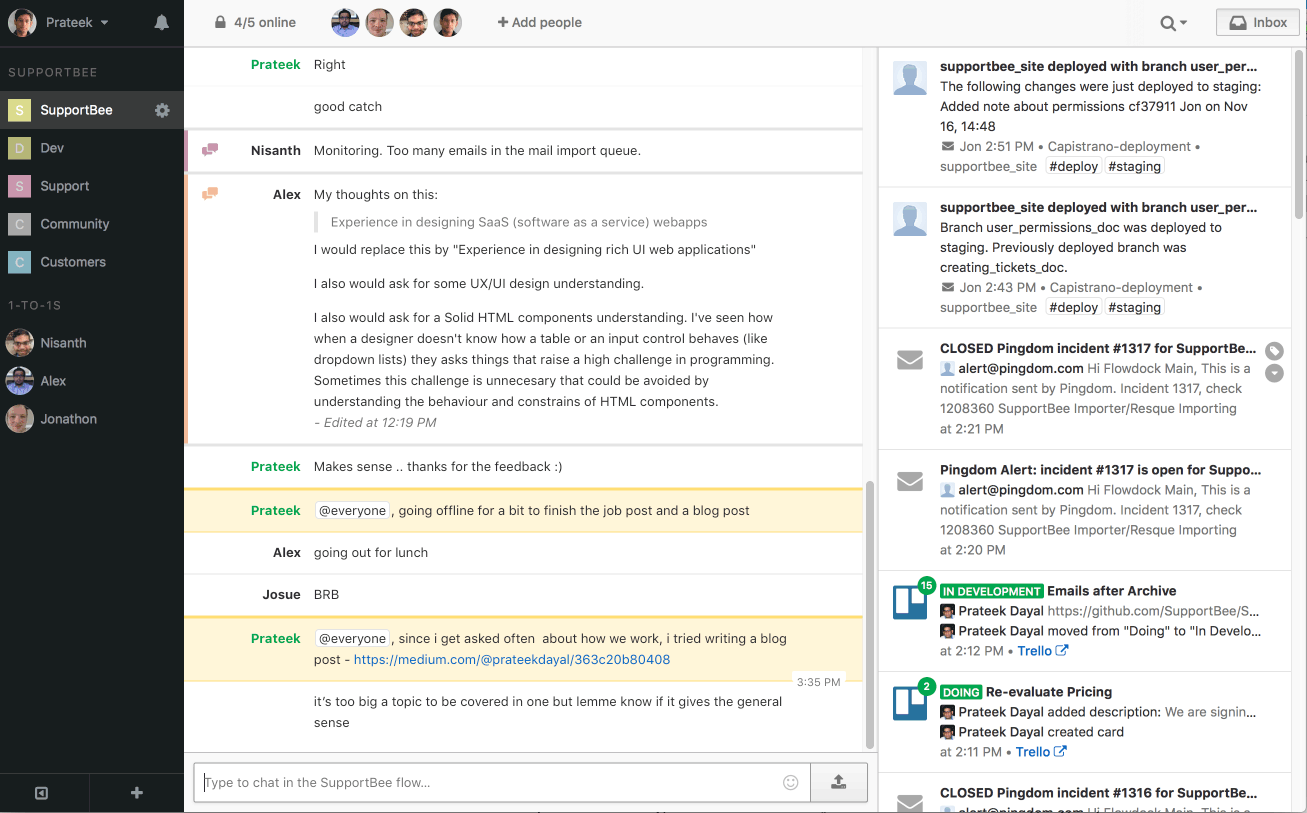Click the emoji smiley picker icon
The width and height of the screenshot is (1307, 813).
coord(790,782)
